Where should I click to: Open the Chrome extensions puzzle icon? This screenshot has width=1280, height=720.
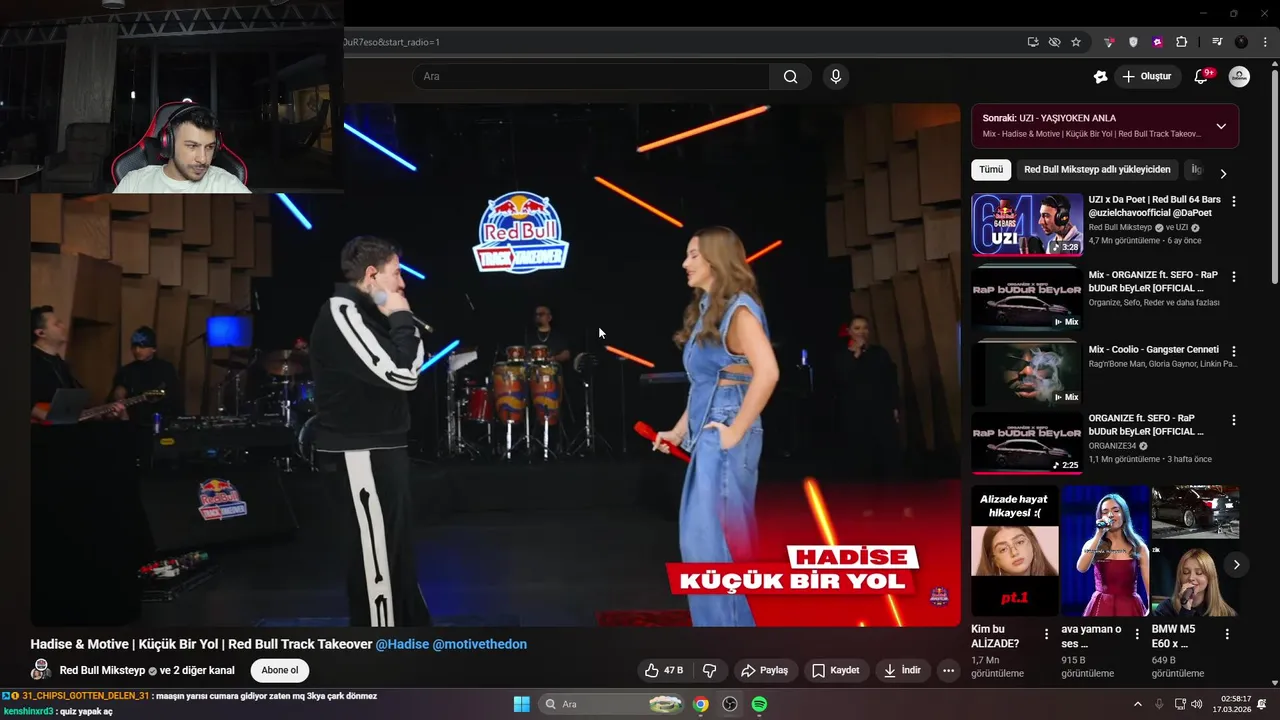1181,42
